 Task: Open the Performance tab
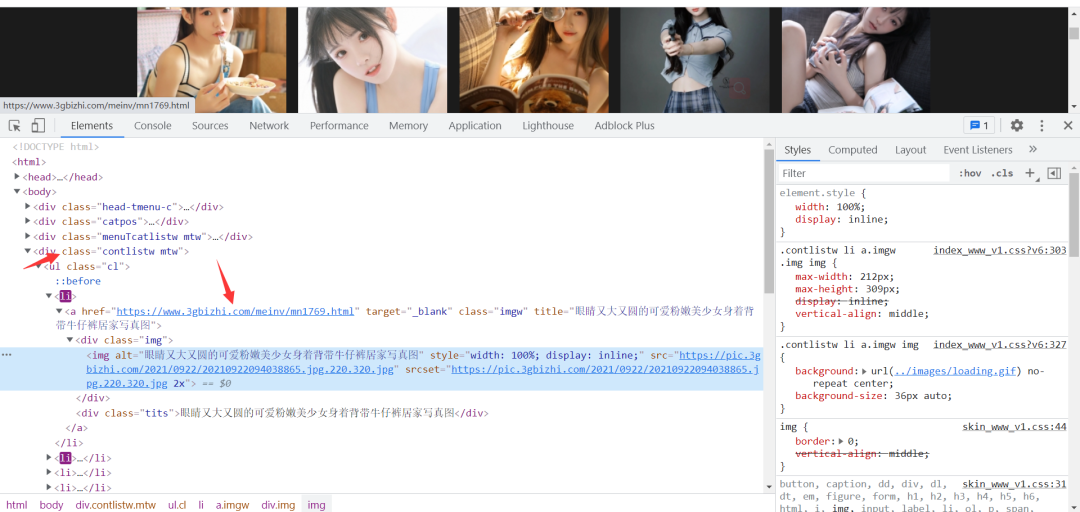(339, 125)
